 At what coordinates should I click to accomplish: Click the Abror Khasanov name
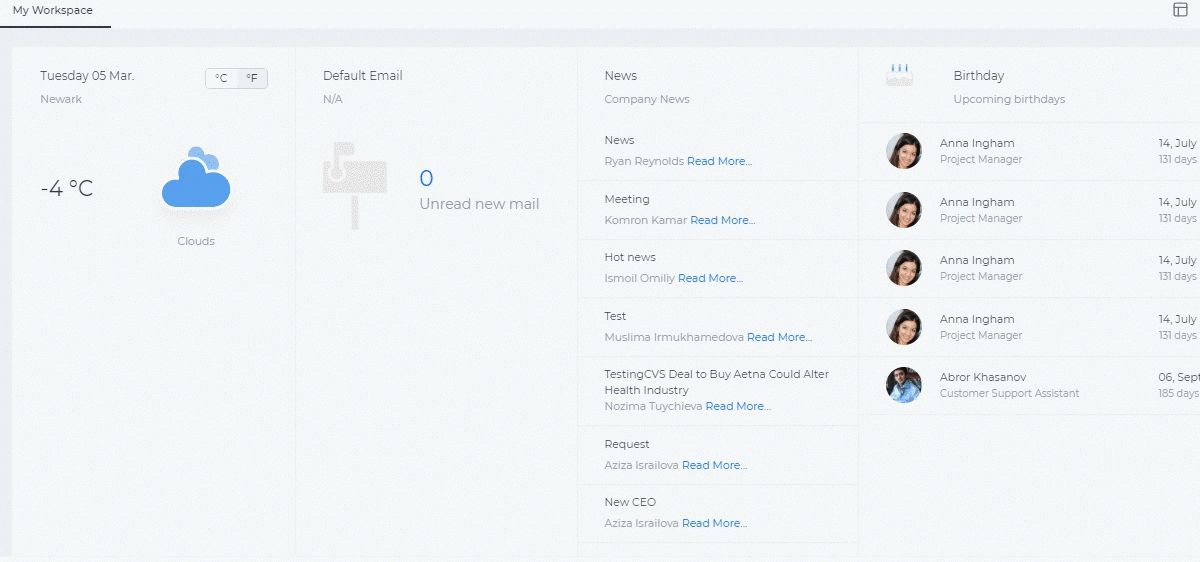984,377
